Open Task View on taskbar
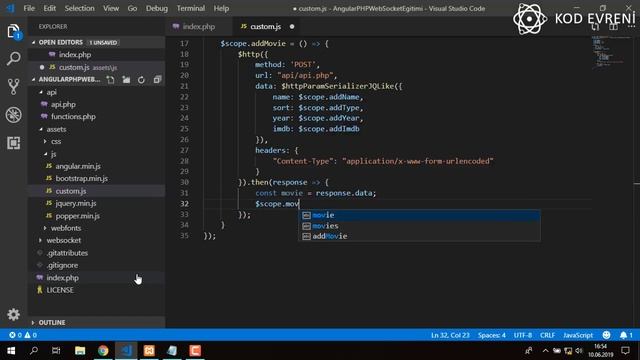This screenshot has height=360, width=640. [x=56, y=351]
